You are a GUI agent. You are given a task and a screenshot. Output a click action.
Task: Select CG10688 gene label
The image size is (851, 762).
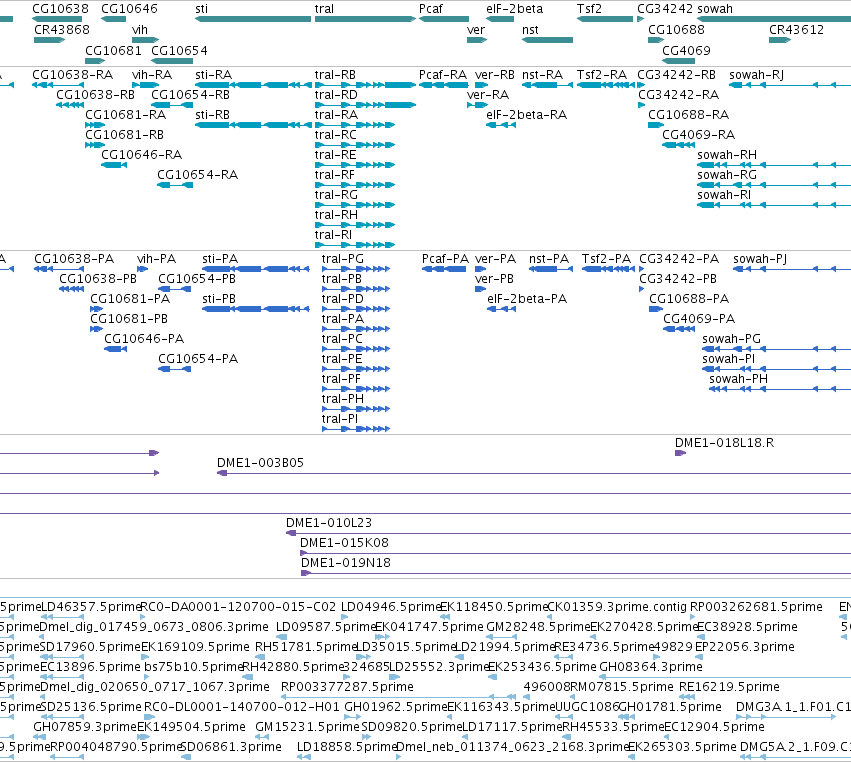pos(676,29)
